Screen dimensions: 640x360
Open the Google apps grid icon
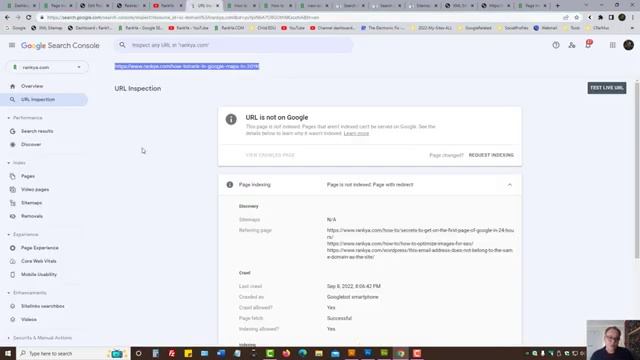(612, 45)
